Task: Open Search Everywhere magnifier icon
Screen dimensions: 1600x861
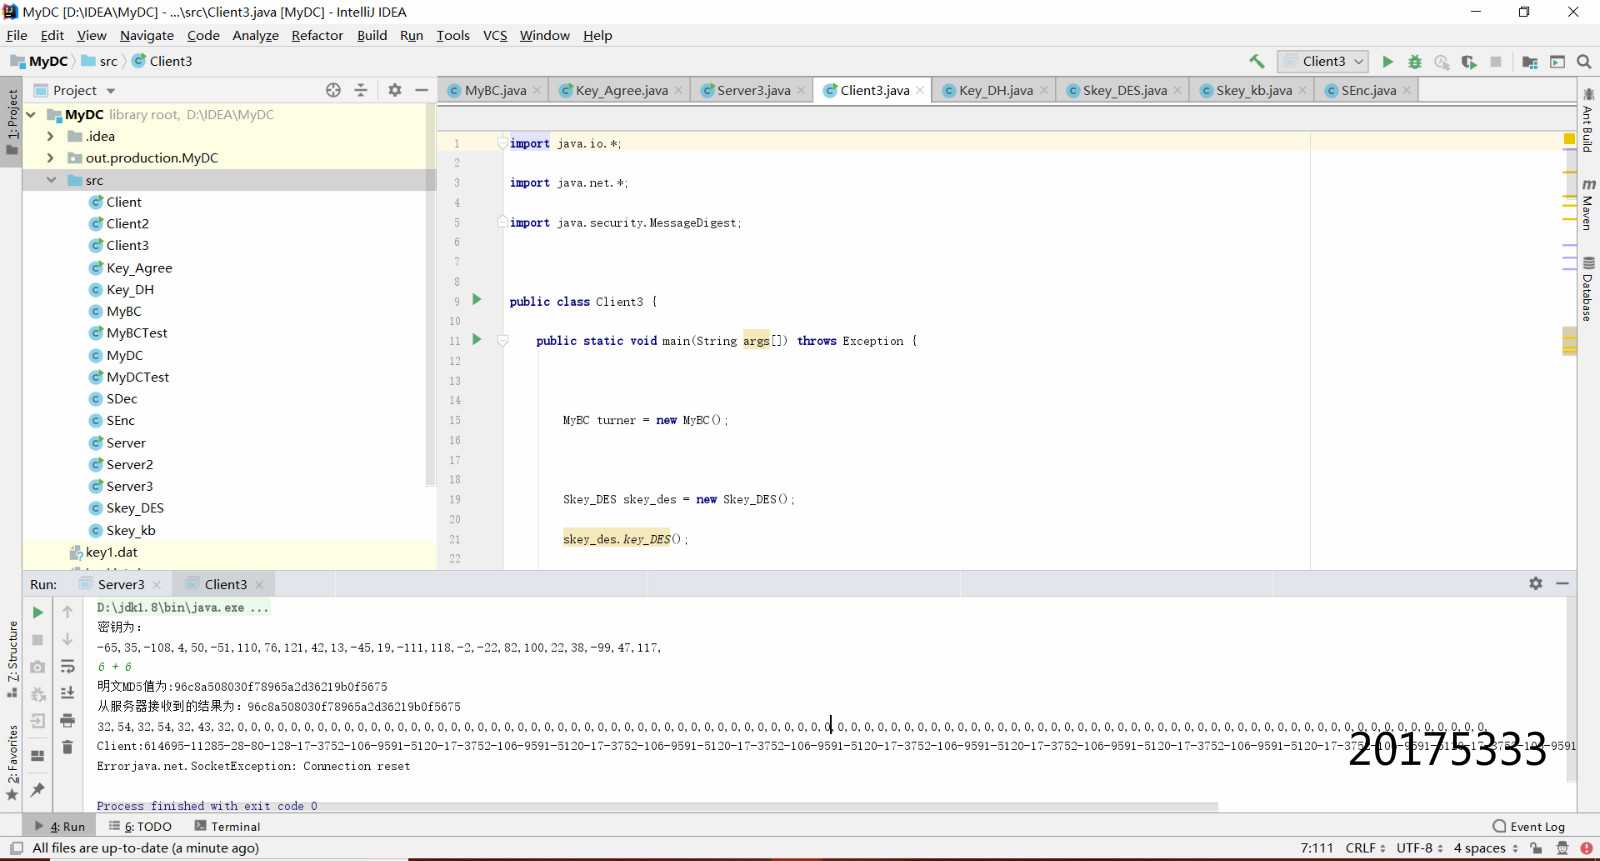Action: pyautogui.click(x=1584, y=62)
